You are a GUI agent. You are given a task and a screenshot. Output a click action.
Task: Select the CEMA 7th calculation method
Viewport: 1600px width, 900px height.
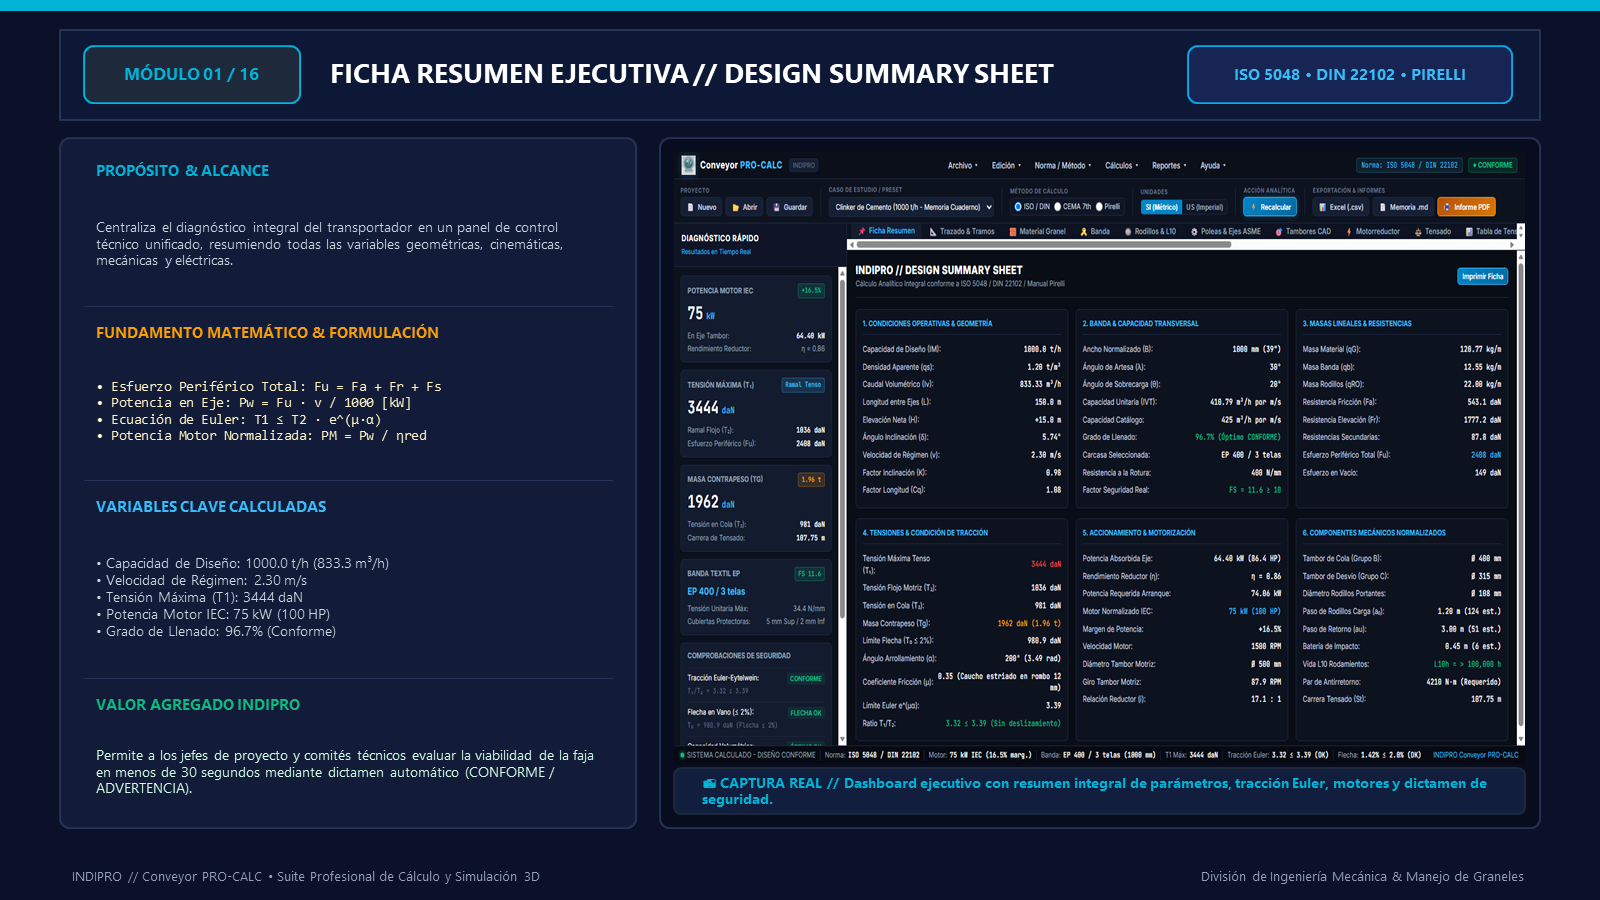pos(1072,207)
